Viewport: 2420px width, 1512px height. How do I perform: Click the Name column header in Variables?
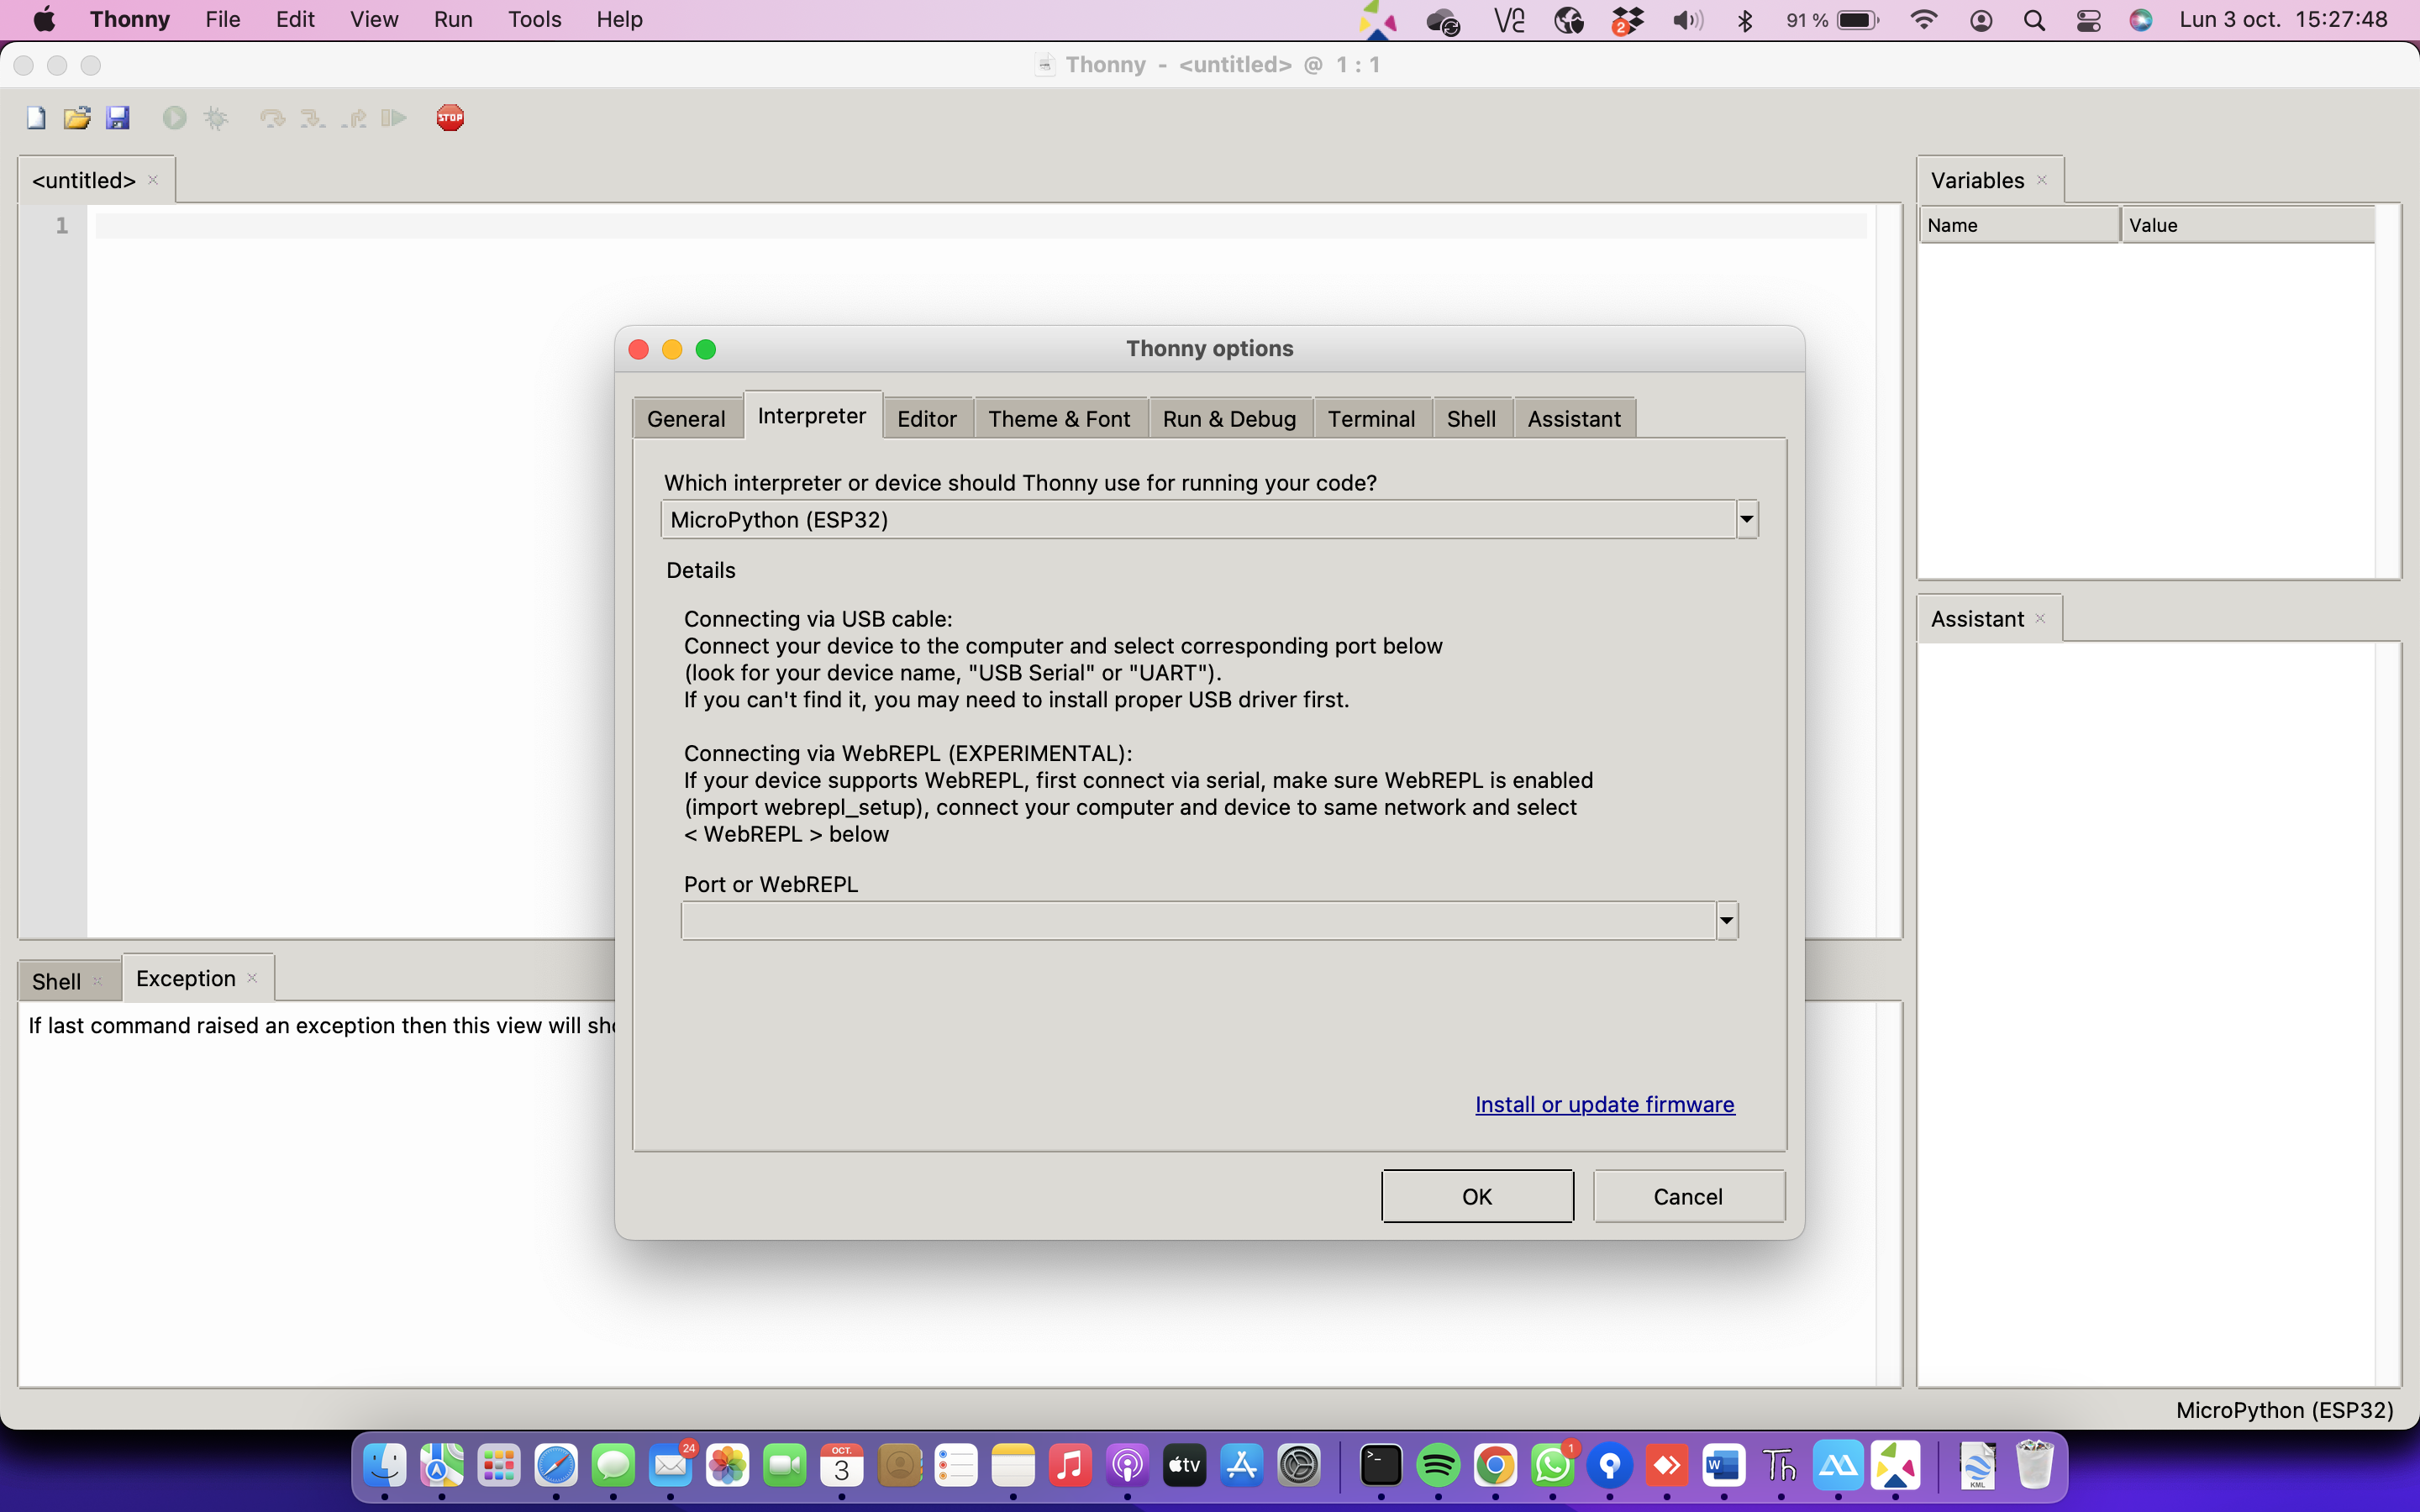pyautogui.click(x=2019, y=225)
